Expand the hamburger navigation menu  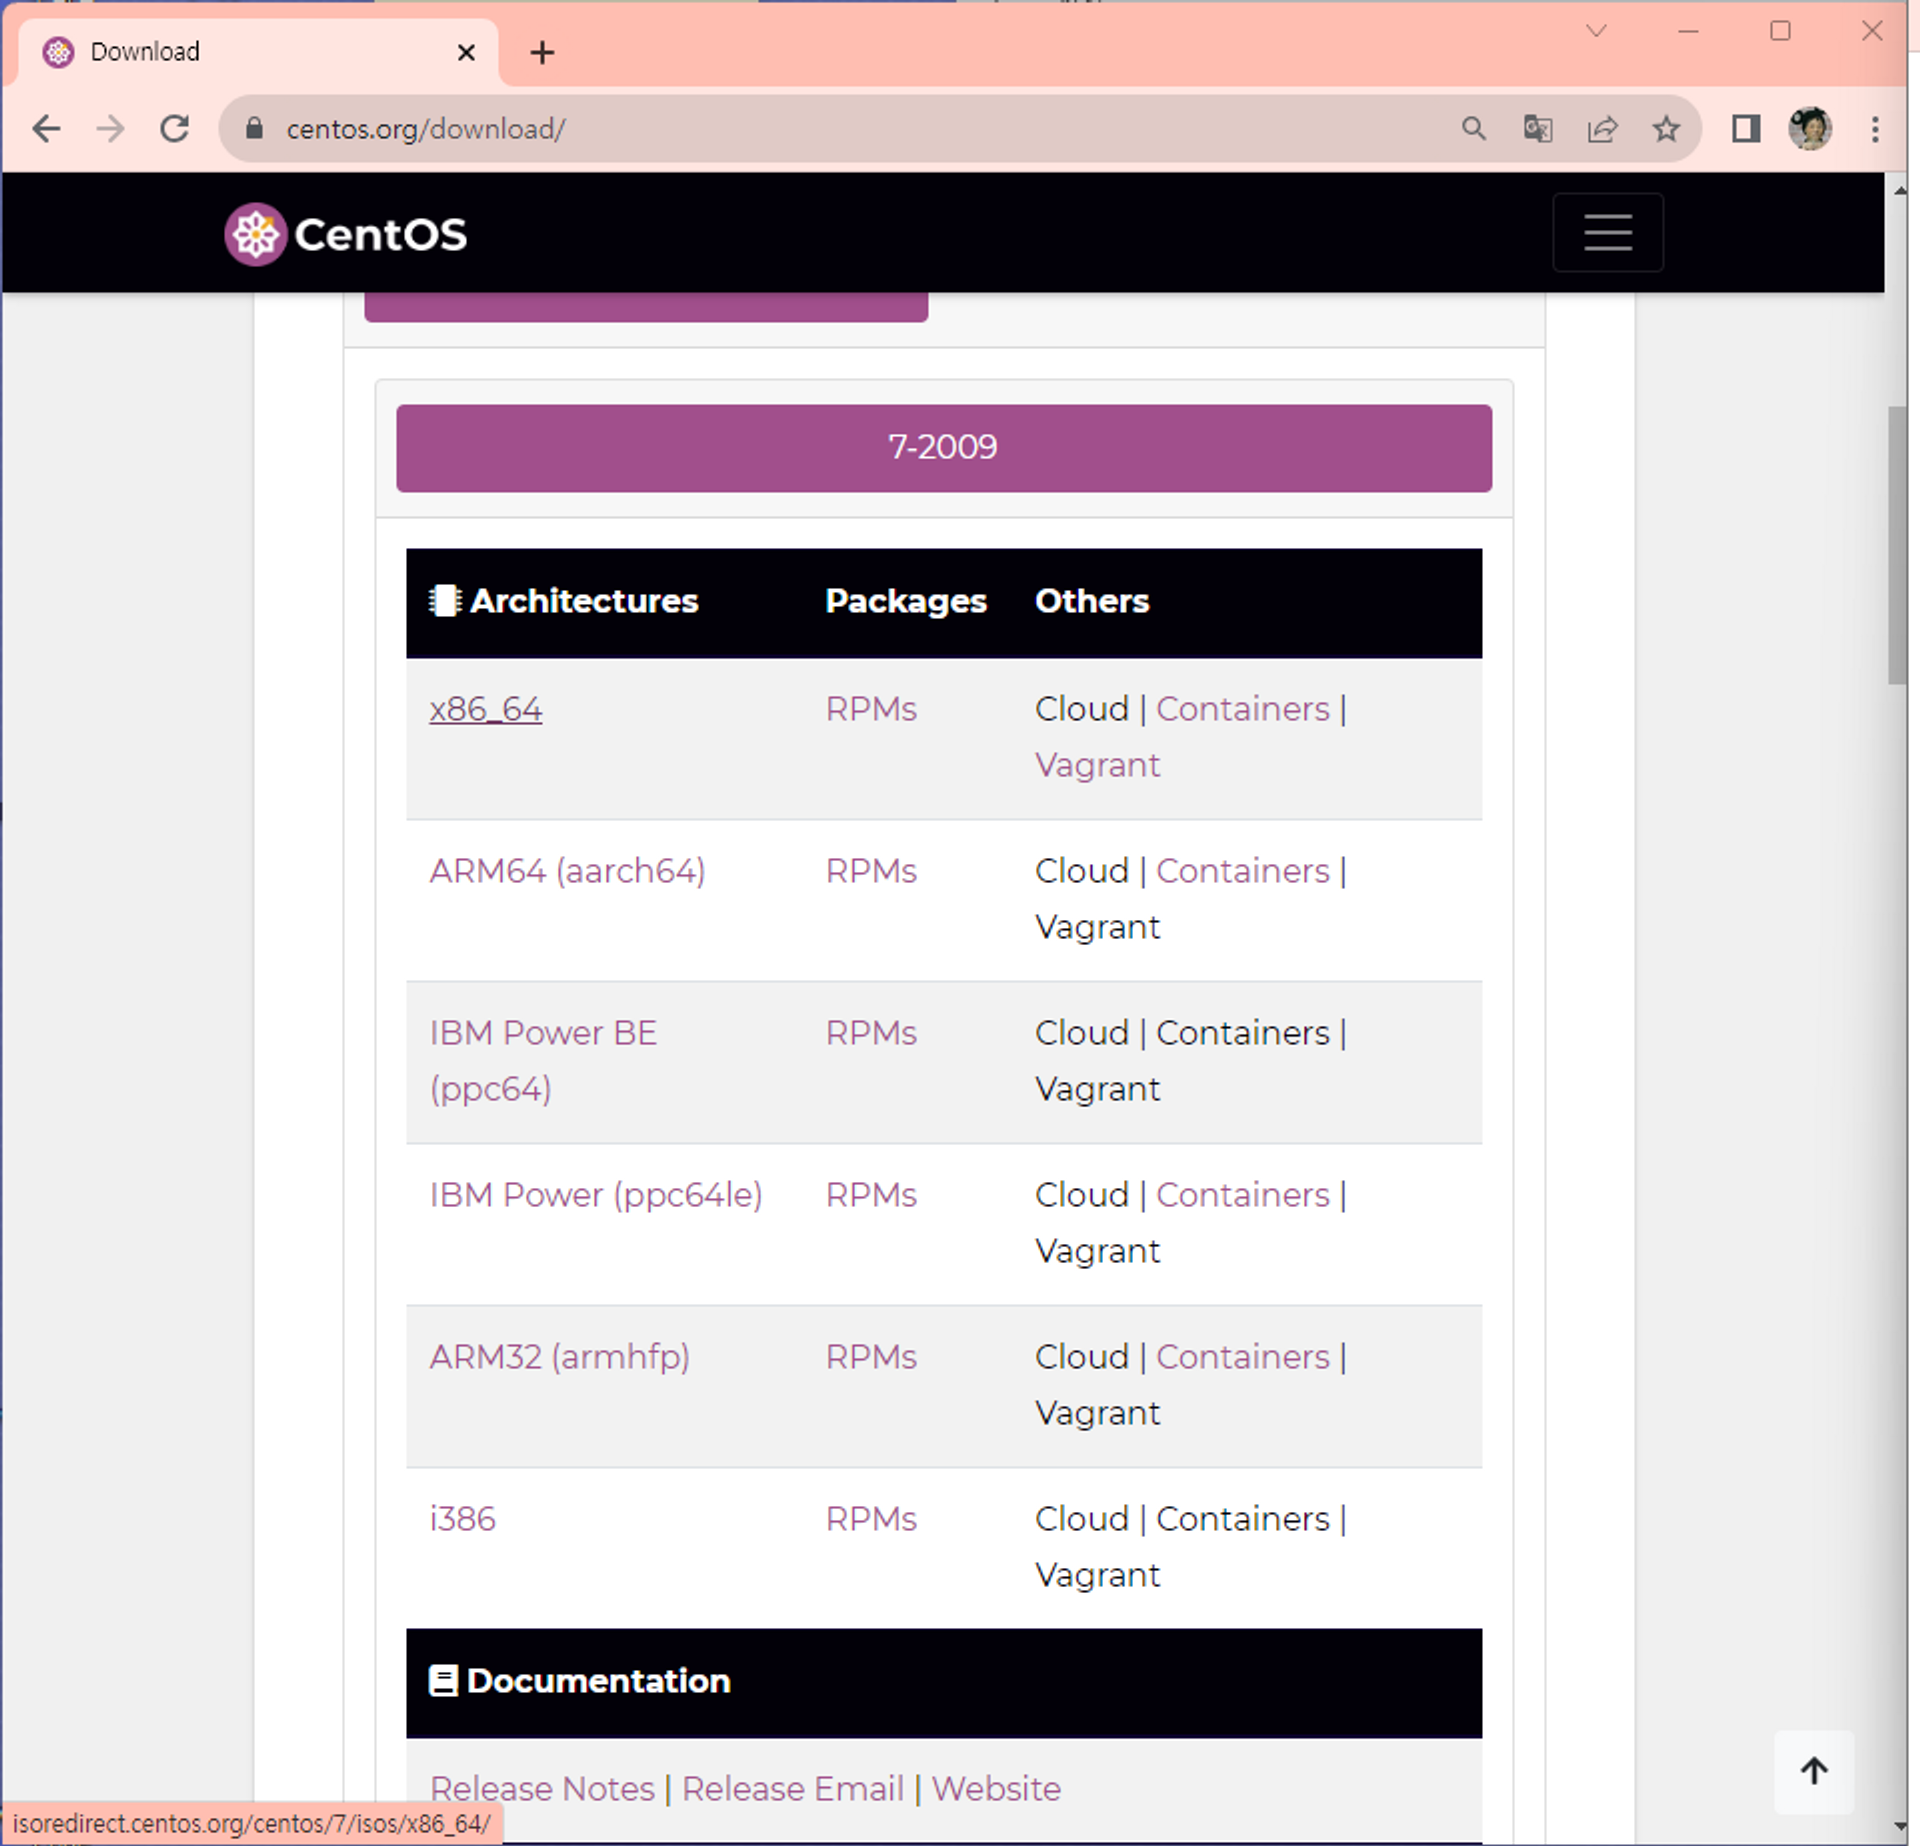pos(1607,232)
